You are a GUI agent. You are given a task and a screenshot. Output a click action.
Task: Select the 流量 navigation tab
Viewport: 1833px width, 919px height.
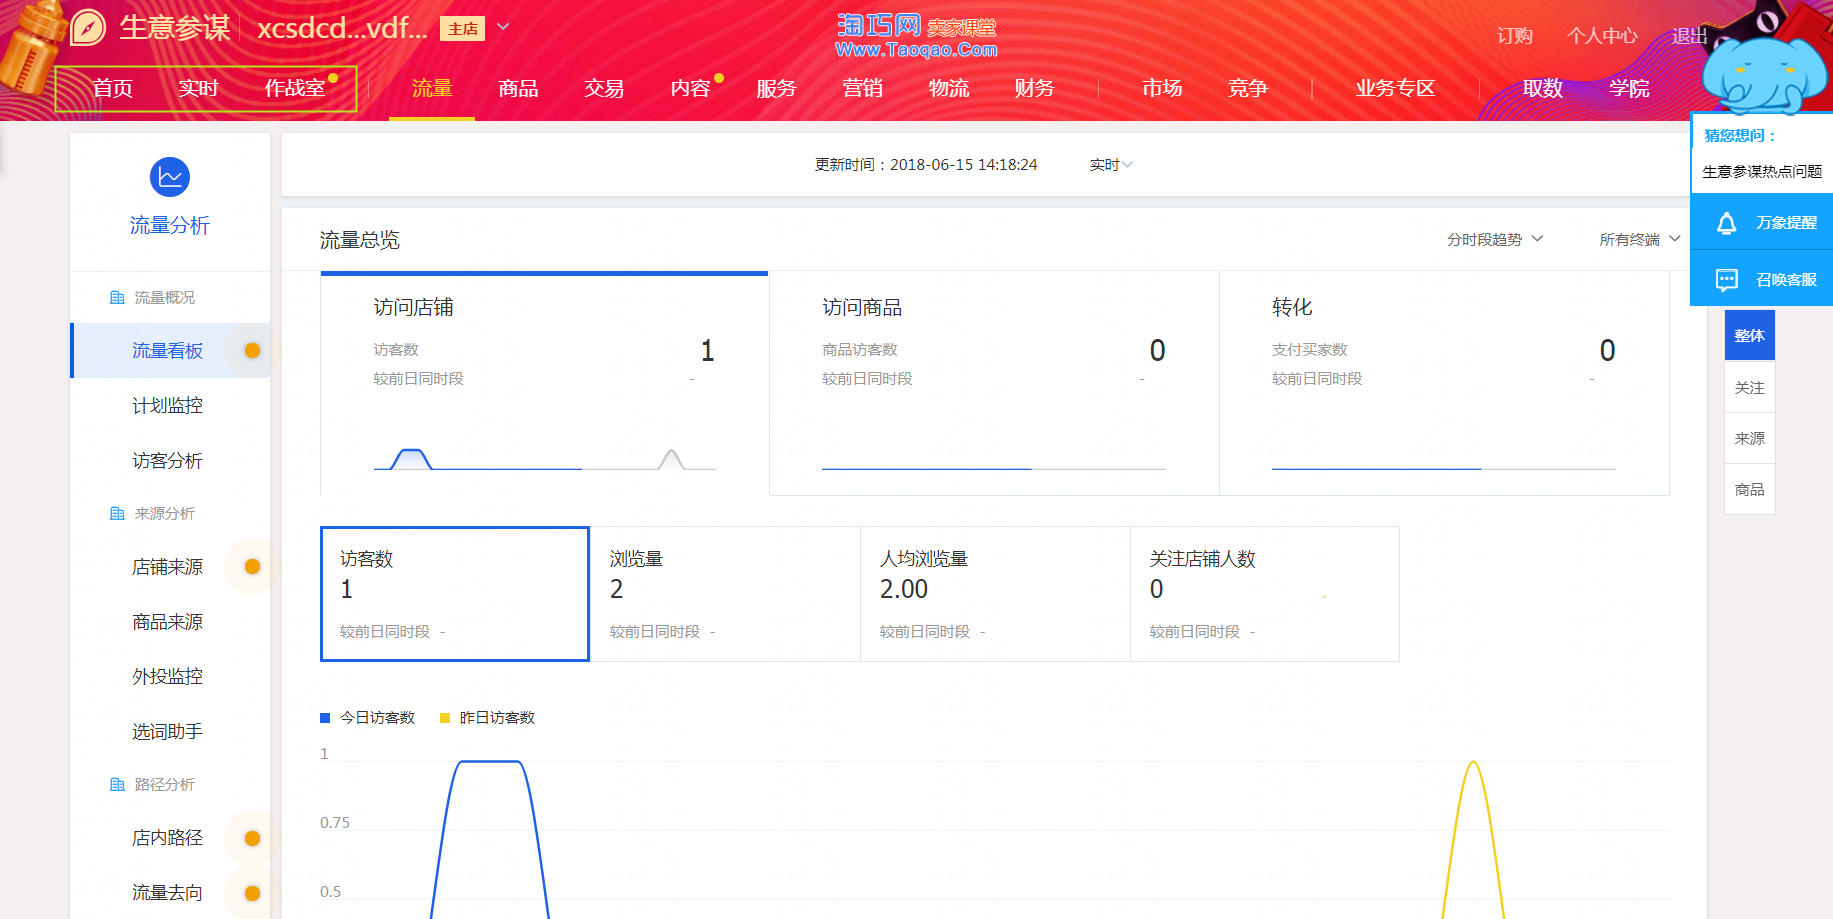click(x=432, y=88)
